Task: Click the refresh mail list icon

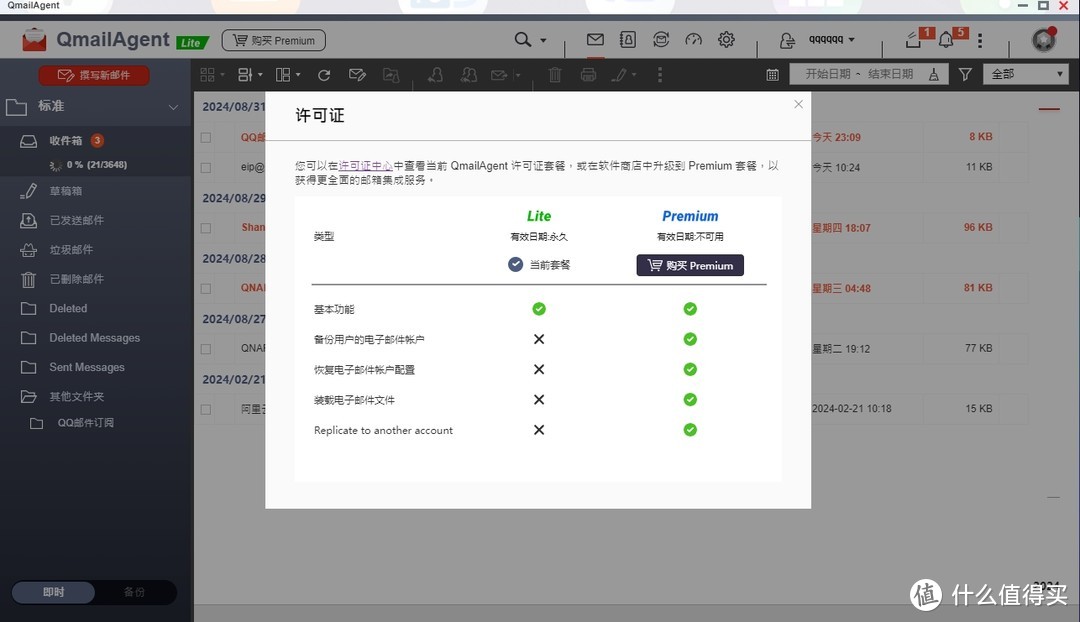Action: pyautogui.click(x=324, y=75)
